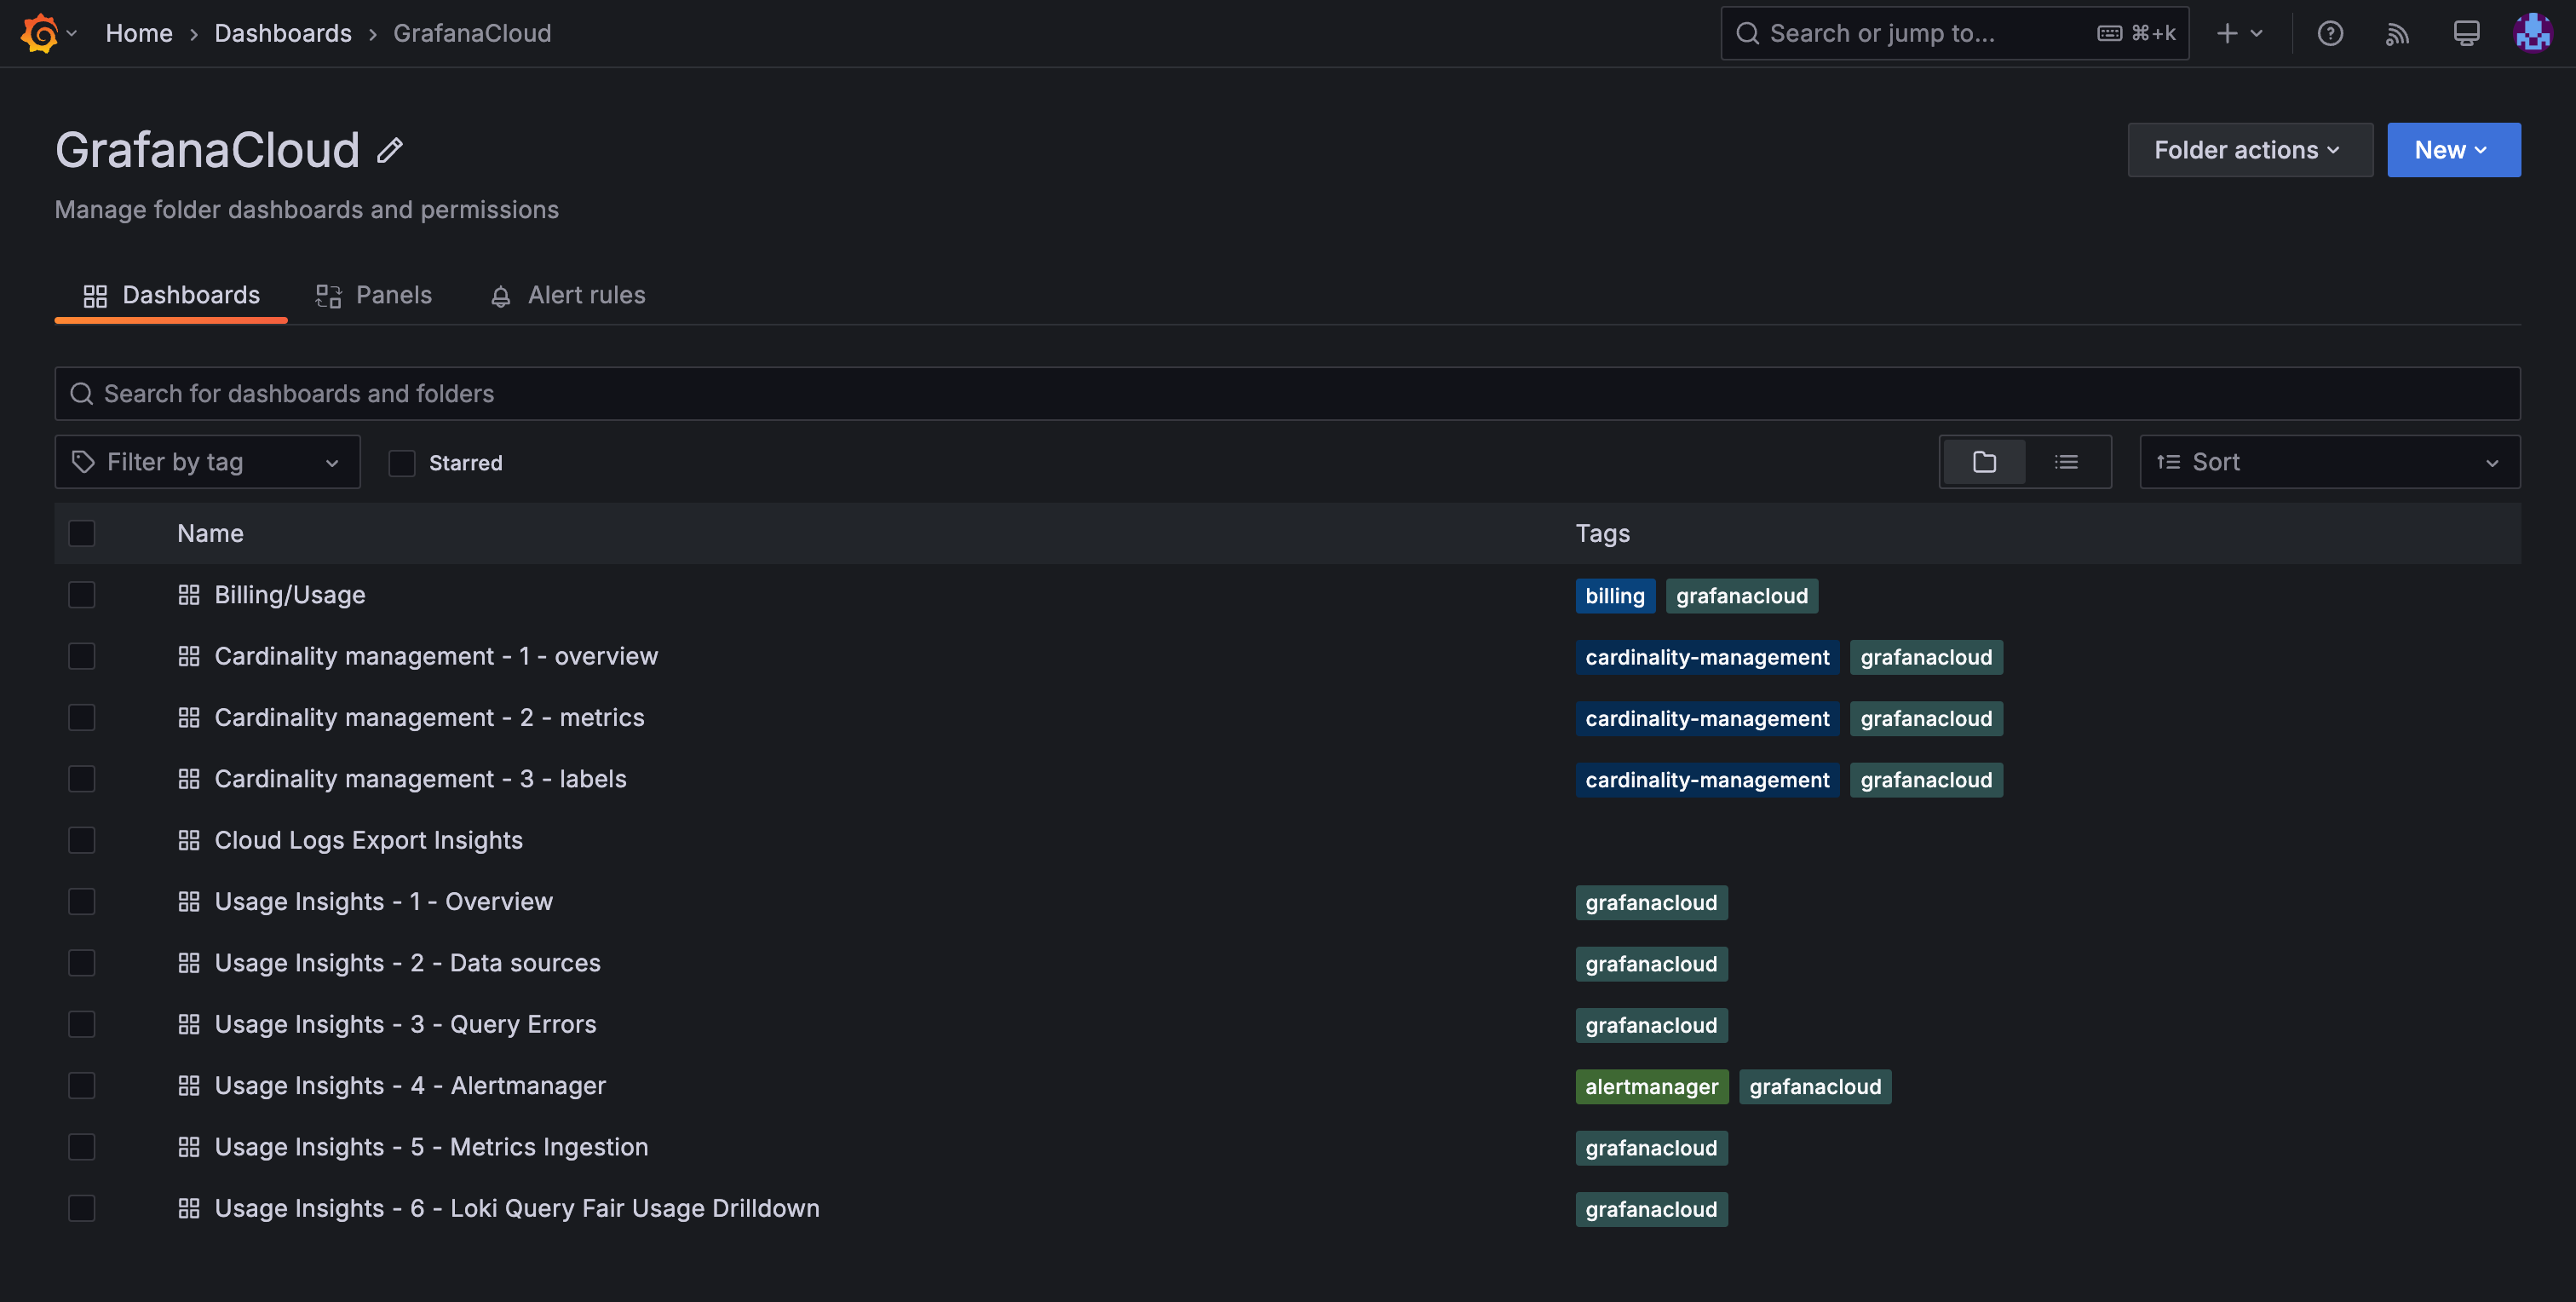Check the Cardinality management - 3 - labels checkbox
Screen dimensions: 2576x1302
point(81,779)
